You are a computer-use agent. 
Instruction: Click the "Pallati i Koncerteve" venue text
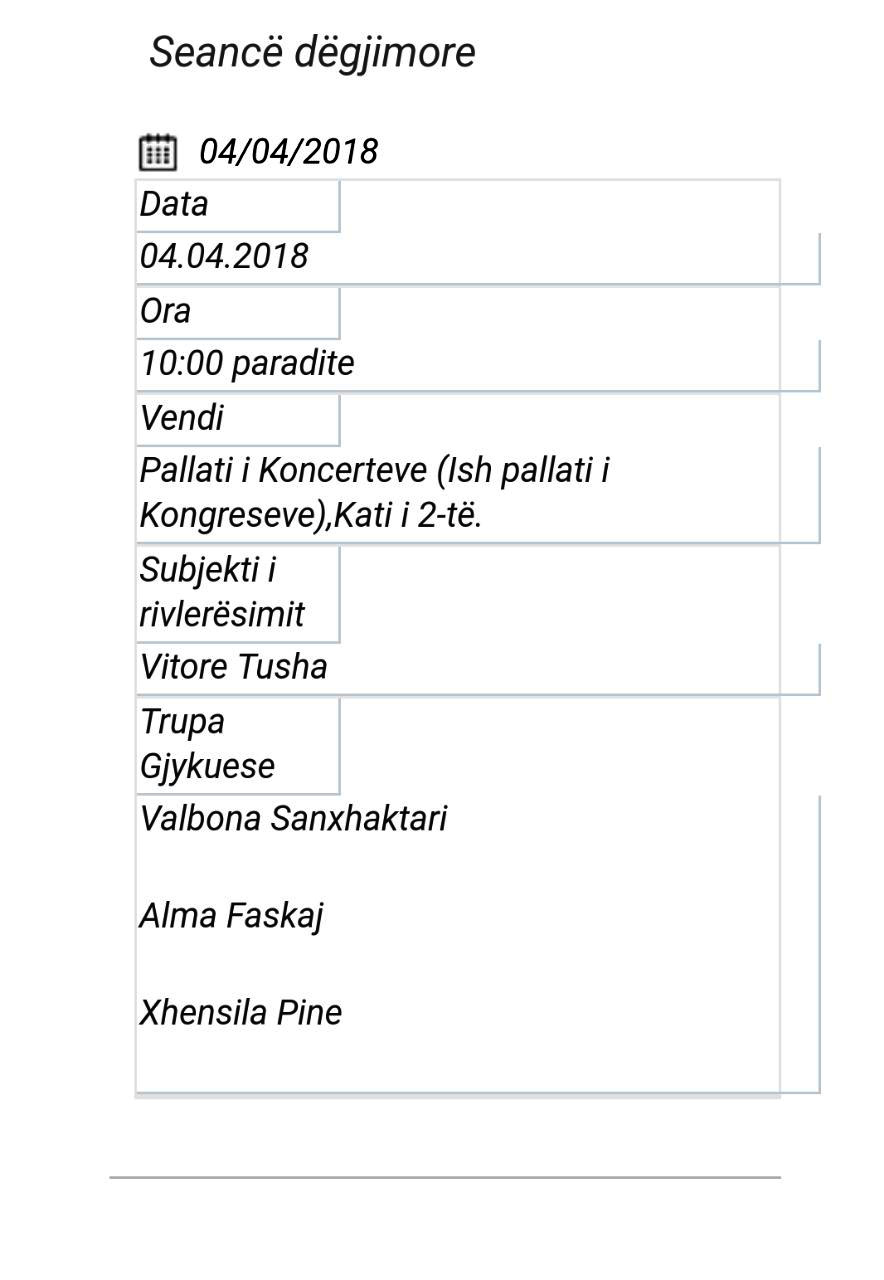[374, 471]
